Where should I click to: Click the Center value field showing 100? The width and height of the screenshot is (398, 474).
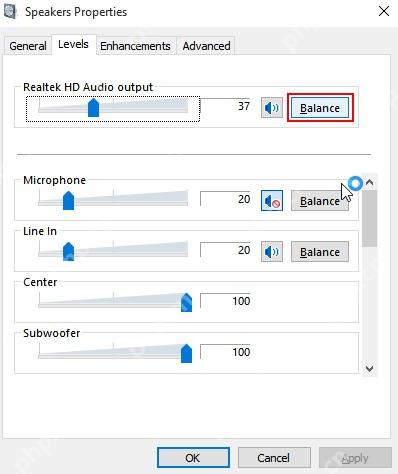(x=225, y=301)
